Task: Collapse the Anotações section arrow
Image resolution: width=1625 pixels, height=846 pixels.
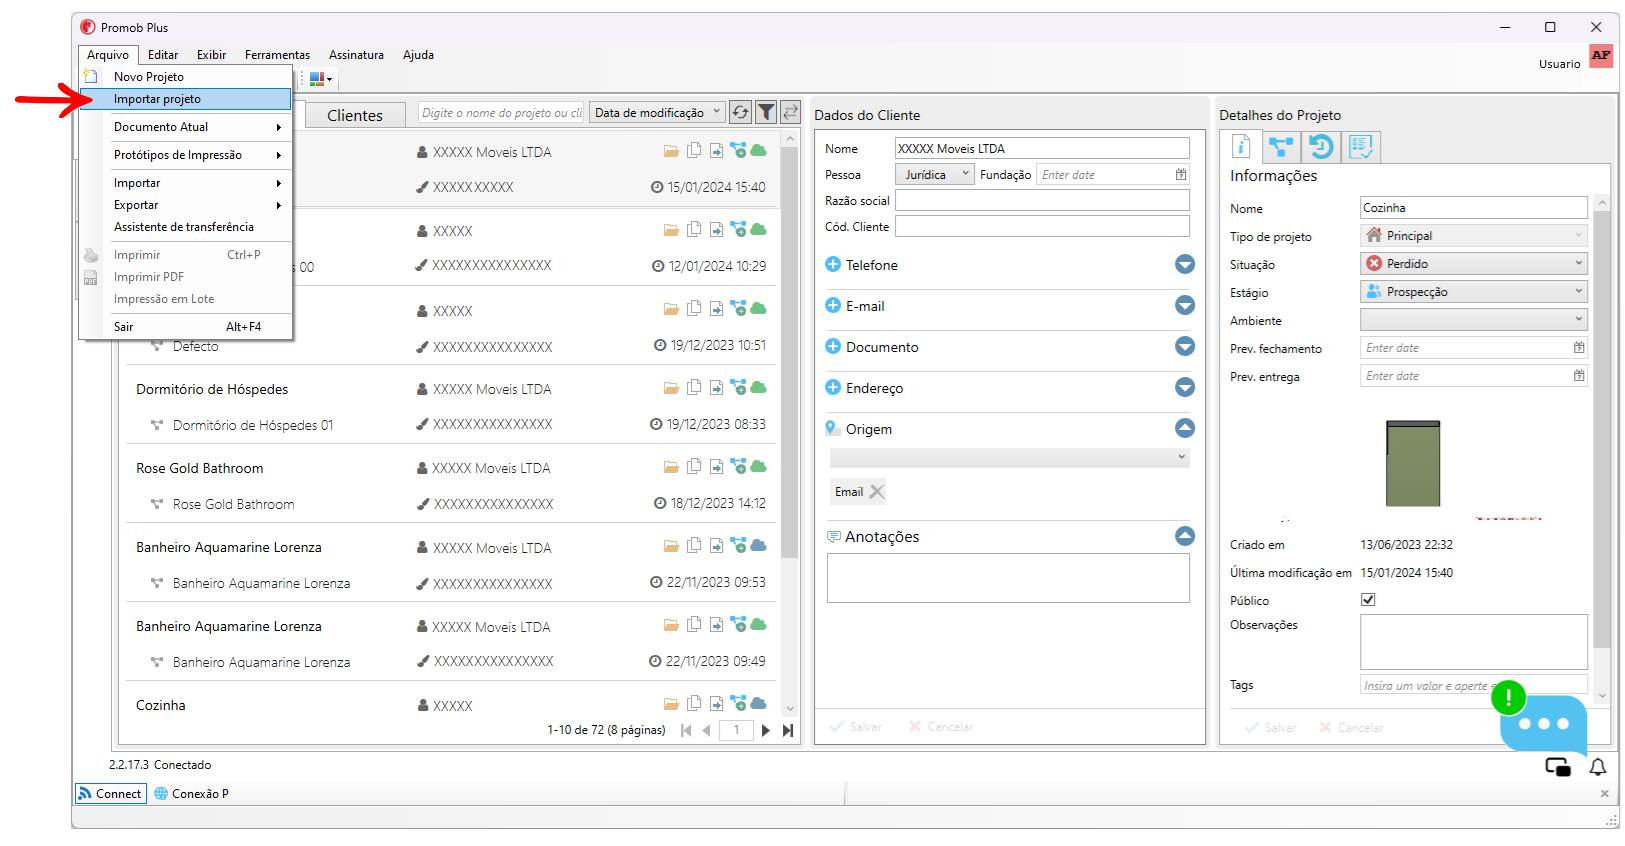Action: [x=1185, y=537]
